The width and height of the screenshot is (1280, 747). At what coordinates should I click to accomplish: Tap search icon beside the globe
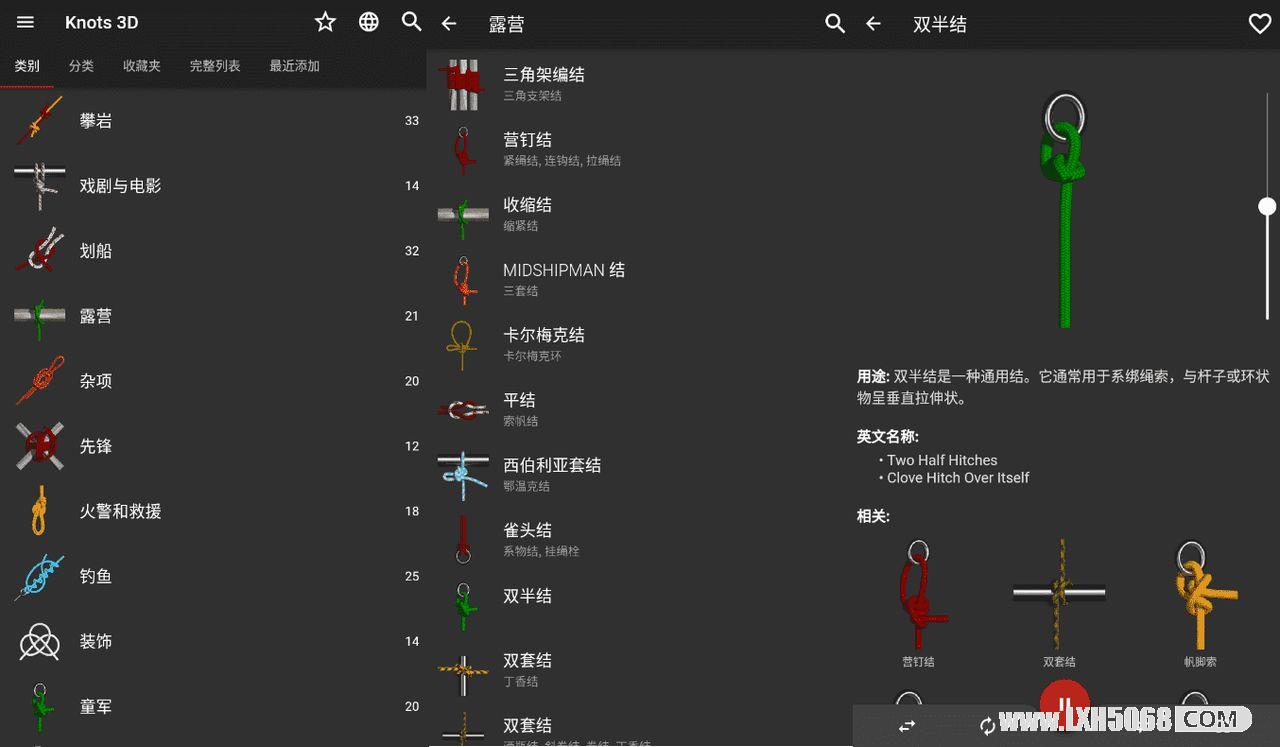coord(411,22)
